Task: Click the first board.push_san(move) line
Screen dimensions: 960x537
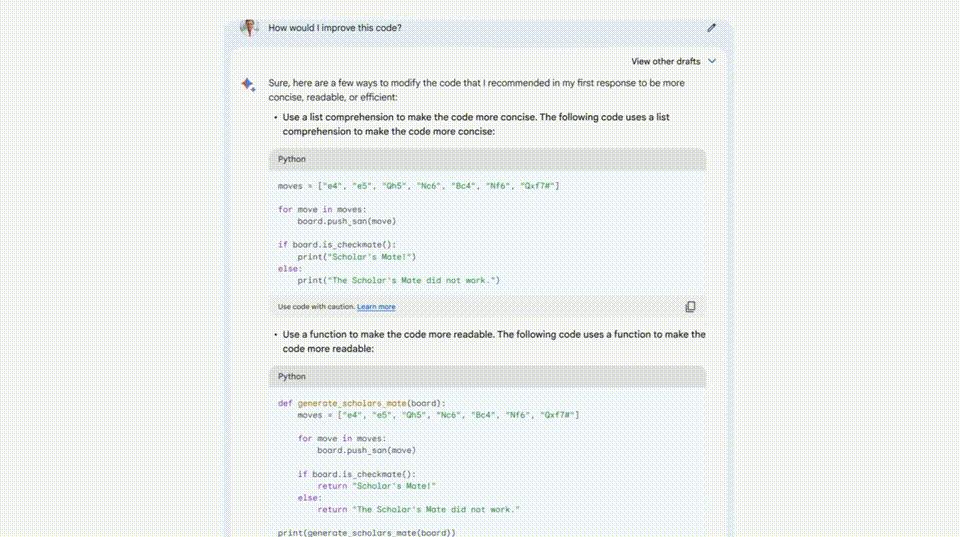Action: point(346,221)
